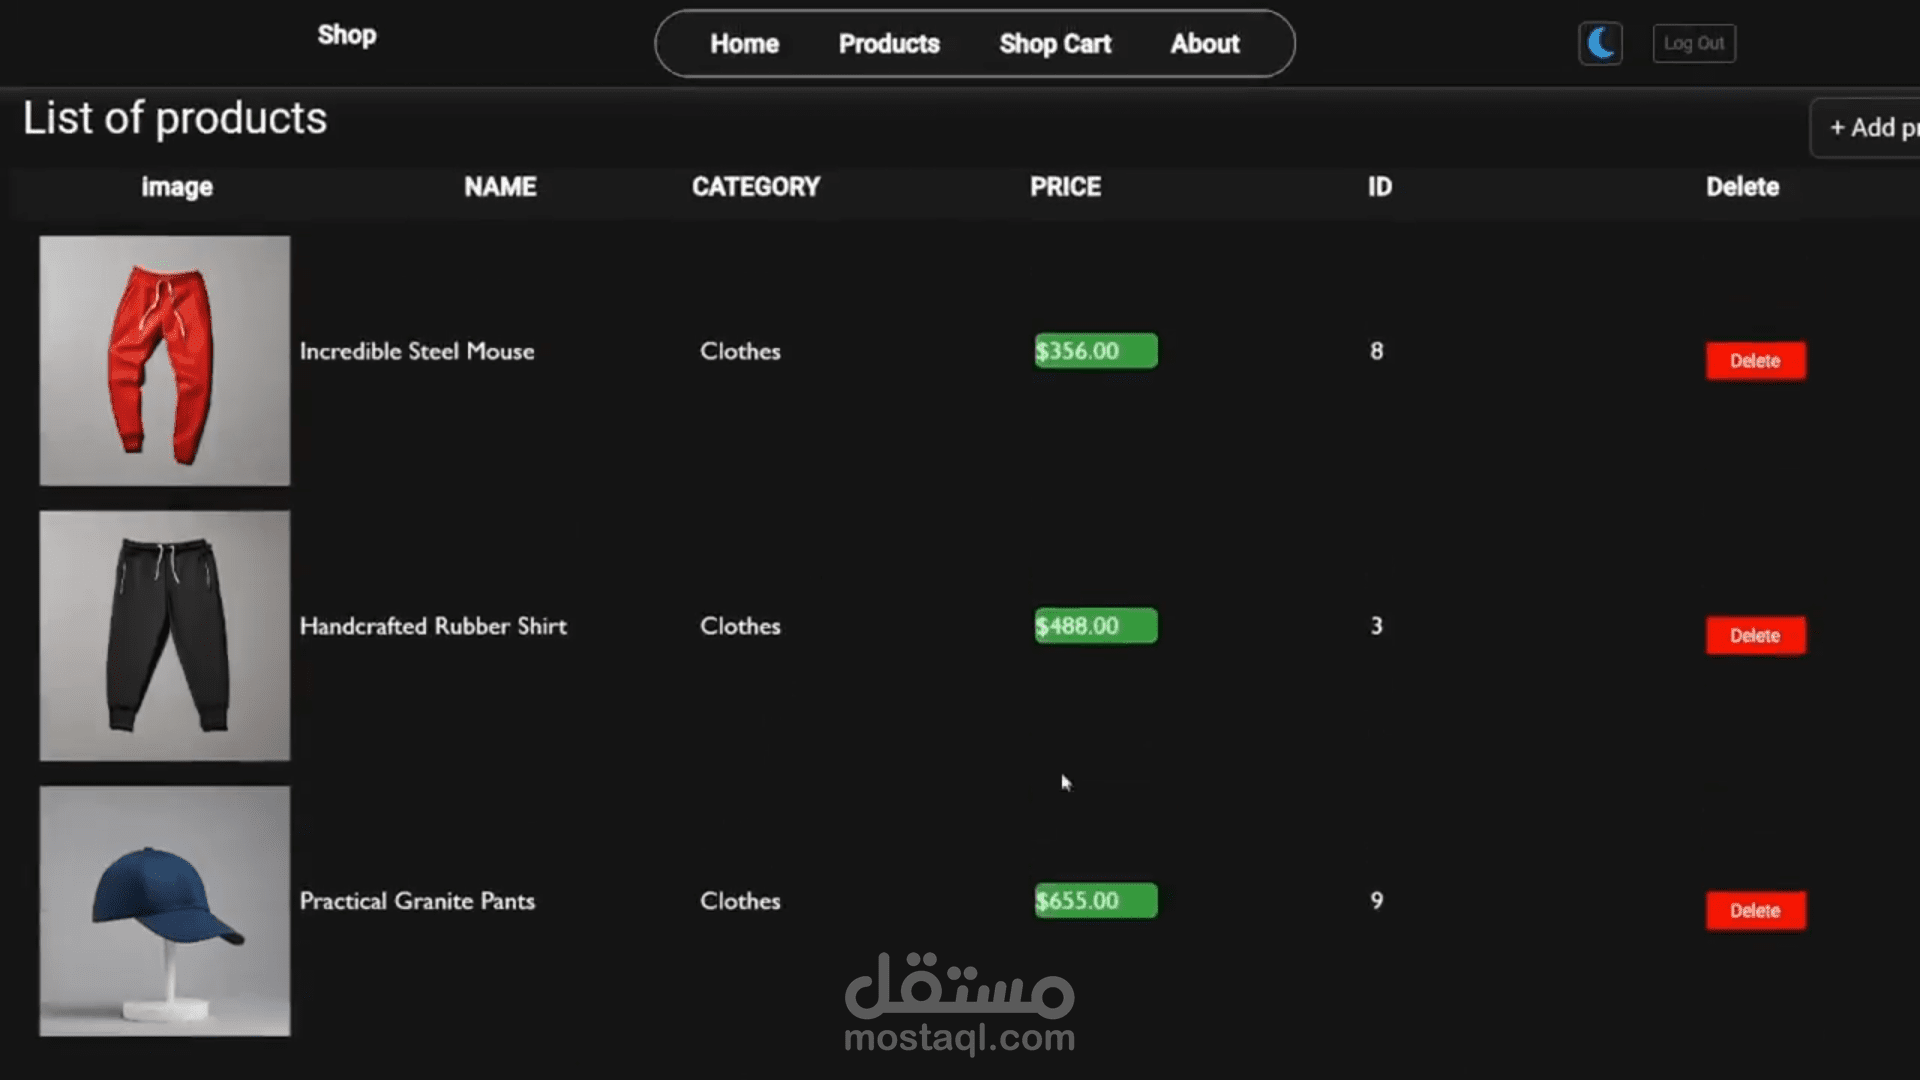Click the $488.00 price badge

point(1095,626)
